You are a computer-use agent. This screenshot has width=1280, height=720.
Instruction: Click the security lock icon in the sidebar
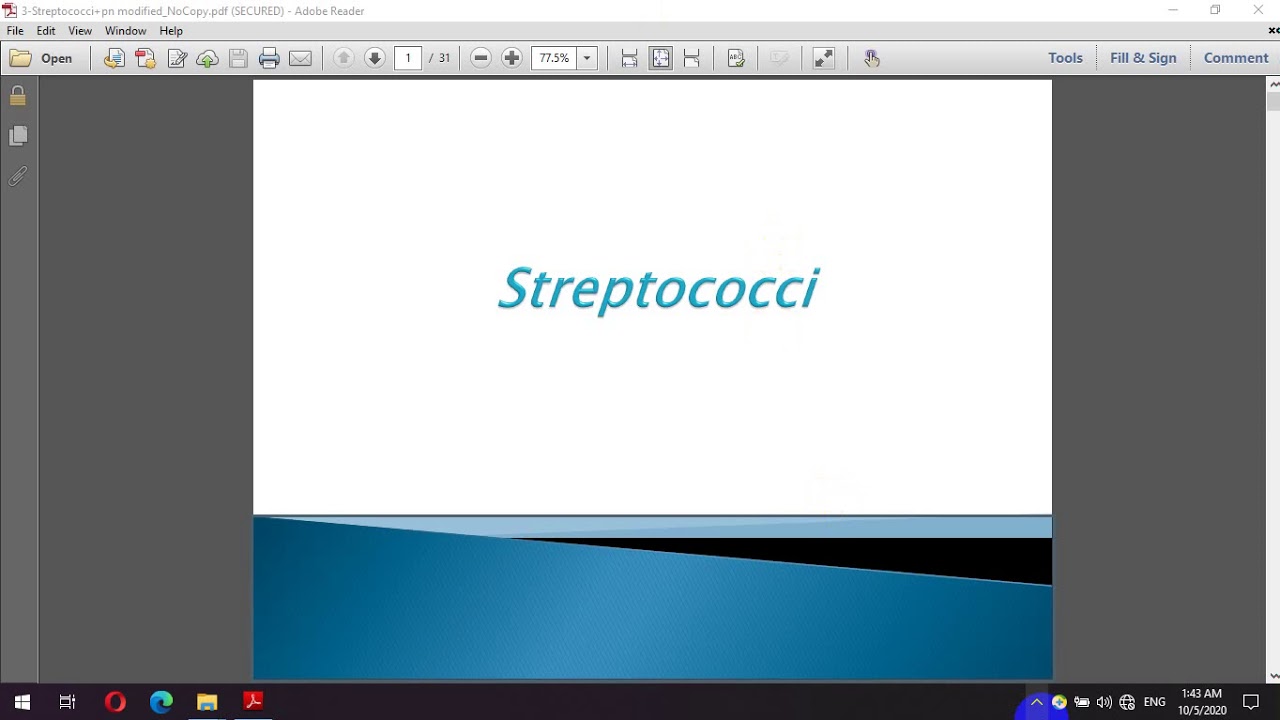(x=18, y=96)
